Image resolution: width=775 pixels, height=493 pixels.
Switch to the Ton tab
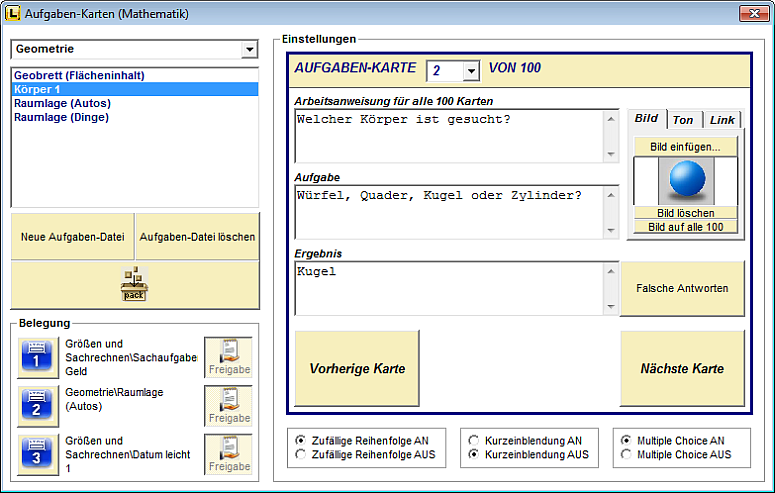coord(683,120)
